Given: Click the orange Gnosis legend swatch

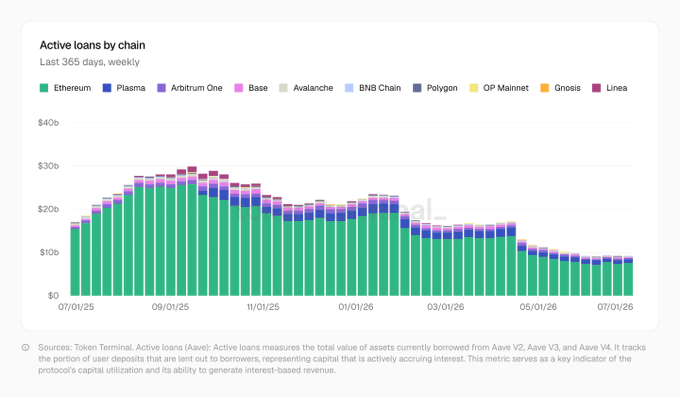Looking at the screenshot, I should (545, 88).
